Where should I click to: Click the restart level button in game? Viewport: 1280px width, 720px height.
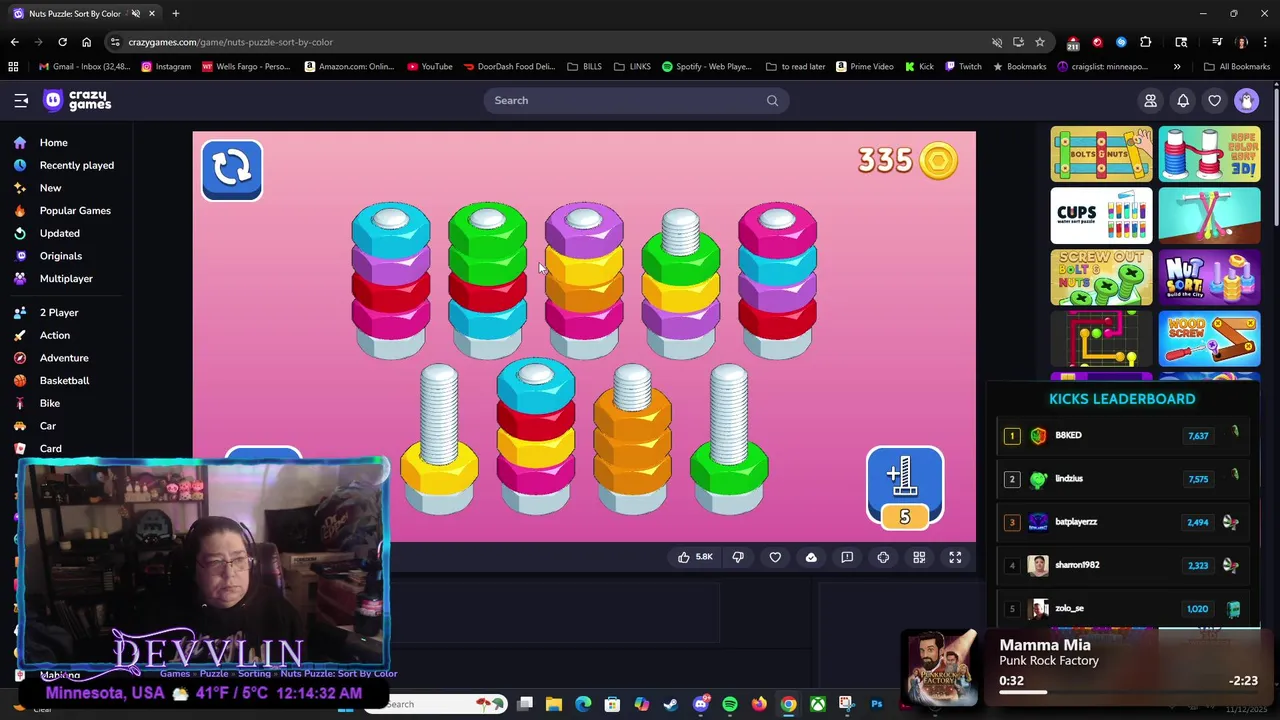tap(232, 170)
